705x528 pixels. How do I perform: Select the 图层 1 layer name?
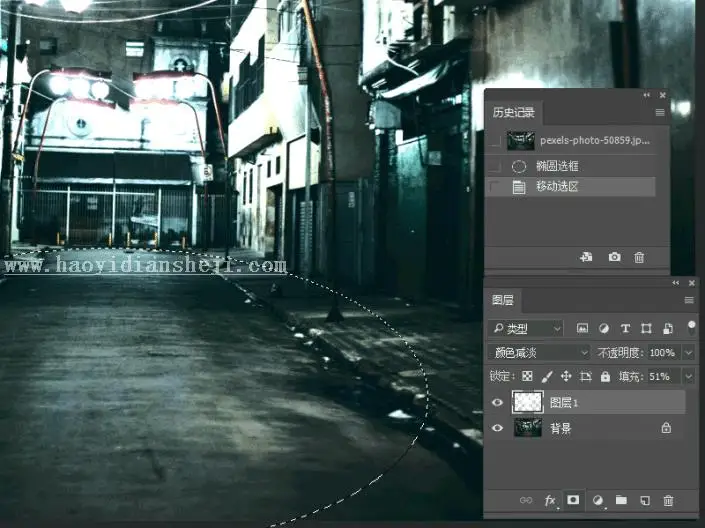click(x=564, y=403)
